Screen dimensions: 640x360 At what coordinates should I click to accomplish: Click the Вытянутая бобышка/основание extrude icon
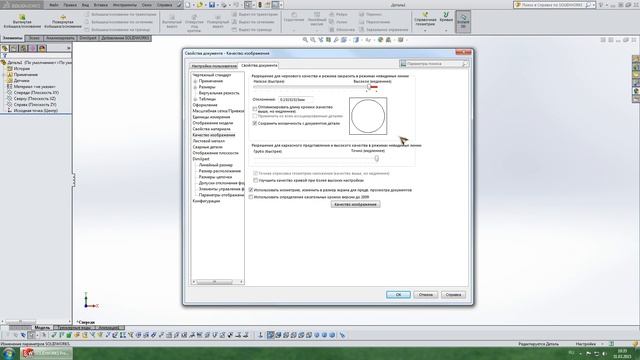tap(22, 17)
